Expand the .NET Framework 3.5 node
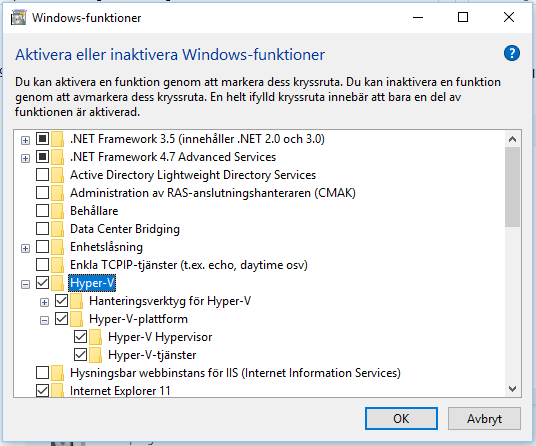The image size is (536, 446). 25,140
